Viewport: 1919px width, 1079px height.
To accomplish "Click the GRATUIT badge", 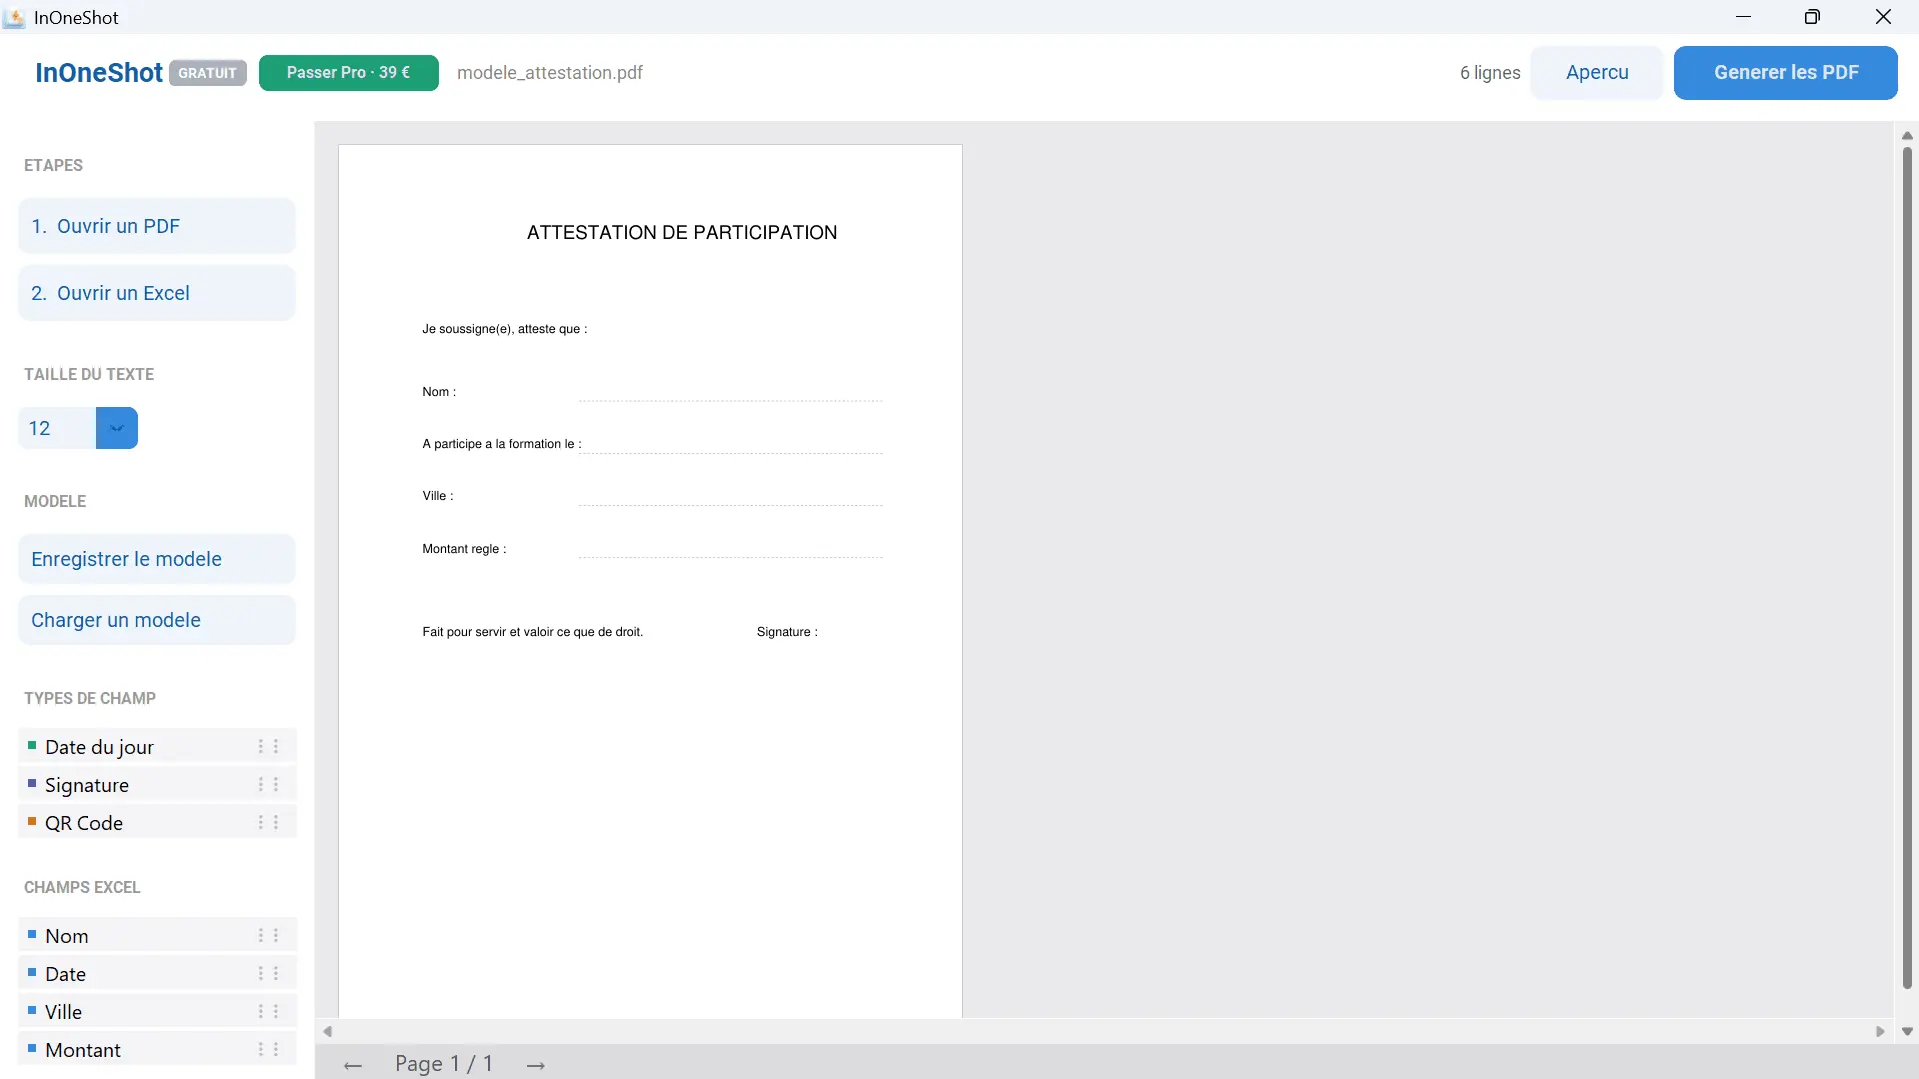I will (x=208, y=73).
